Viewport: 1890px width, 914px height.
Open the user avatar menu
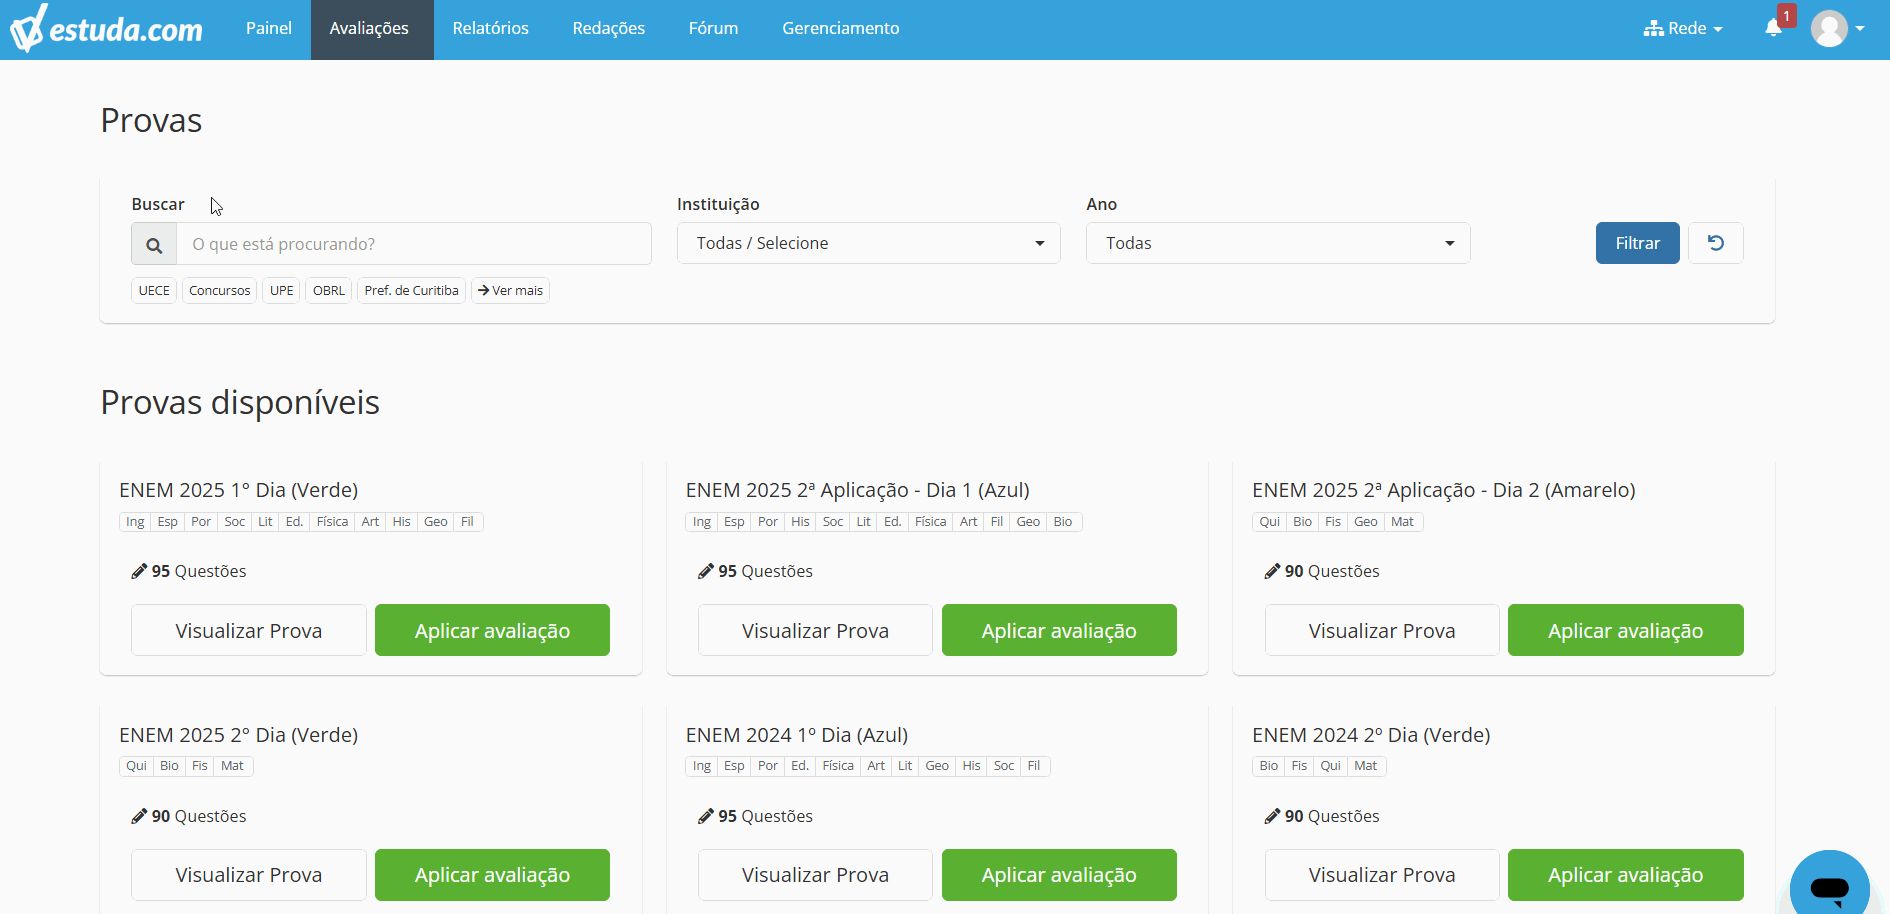1838,29
